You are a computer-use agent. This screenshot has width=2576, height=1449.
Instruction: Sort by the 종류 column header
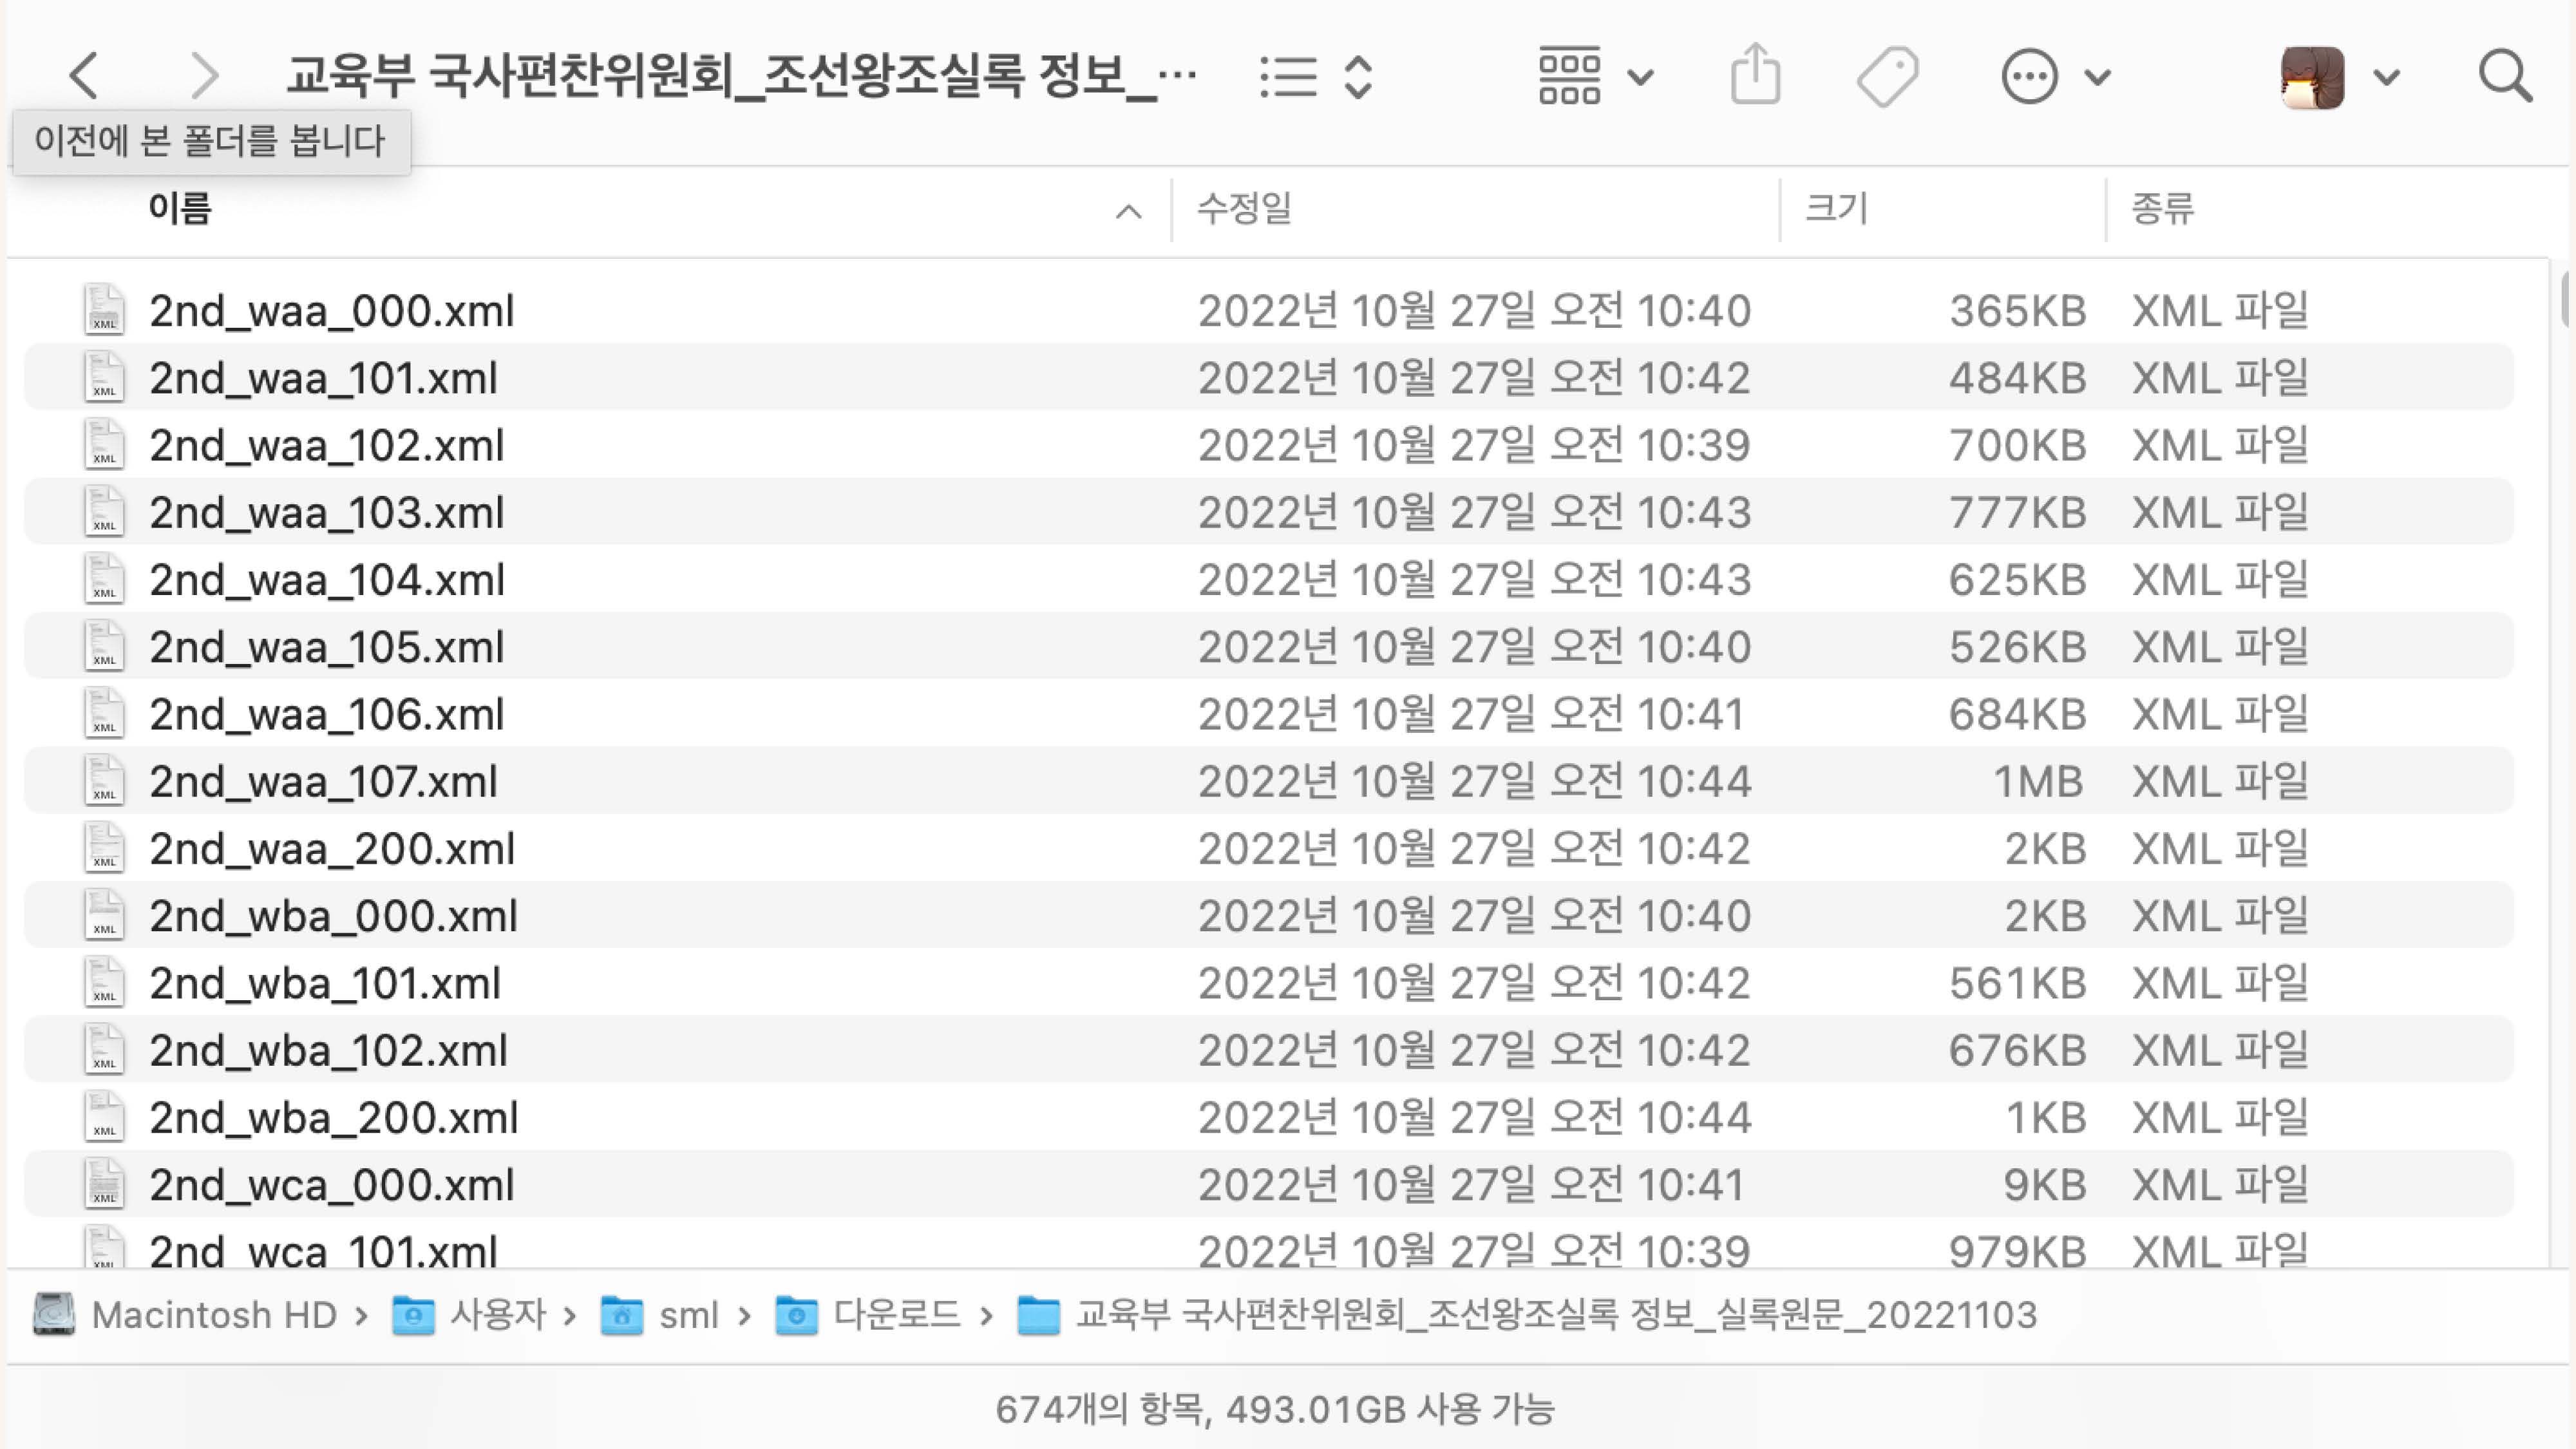tap(2162, 209)
